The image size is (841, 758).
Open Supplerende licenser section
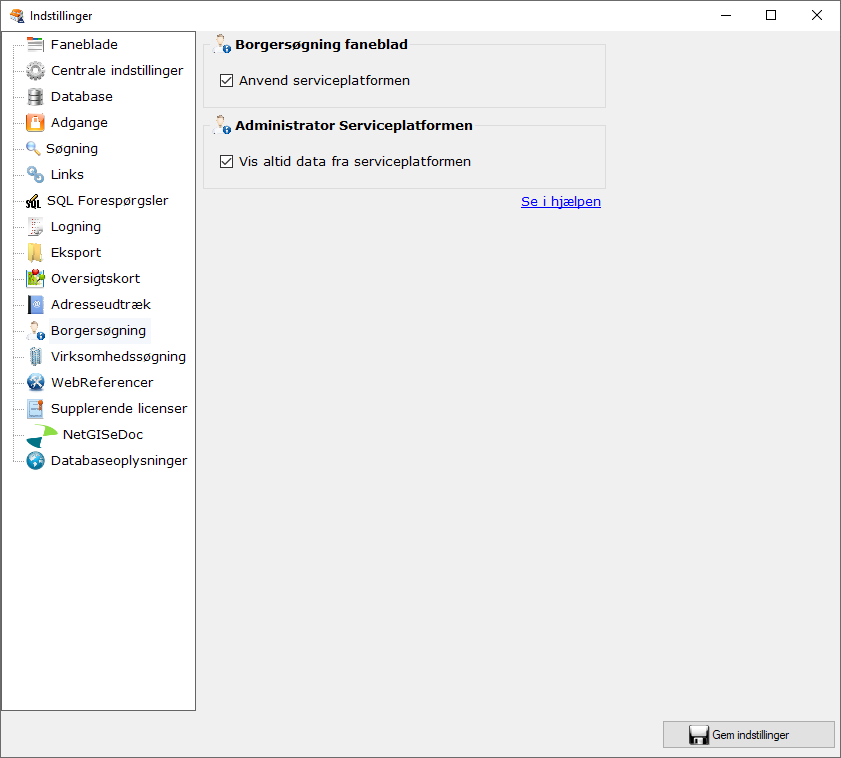coord(118,409)
